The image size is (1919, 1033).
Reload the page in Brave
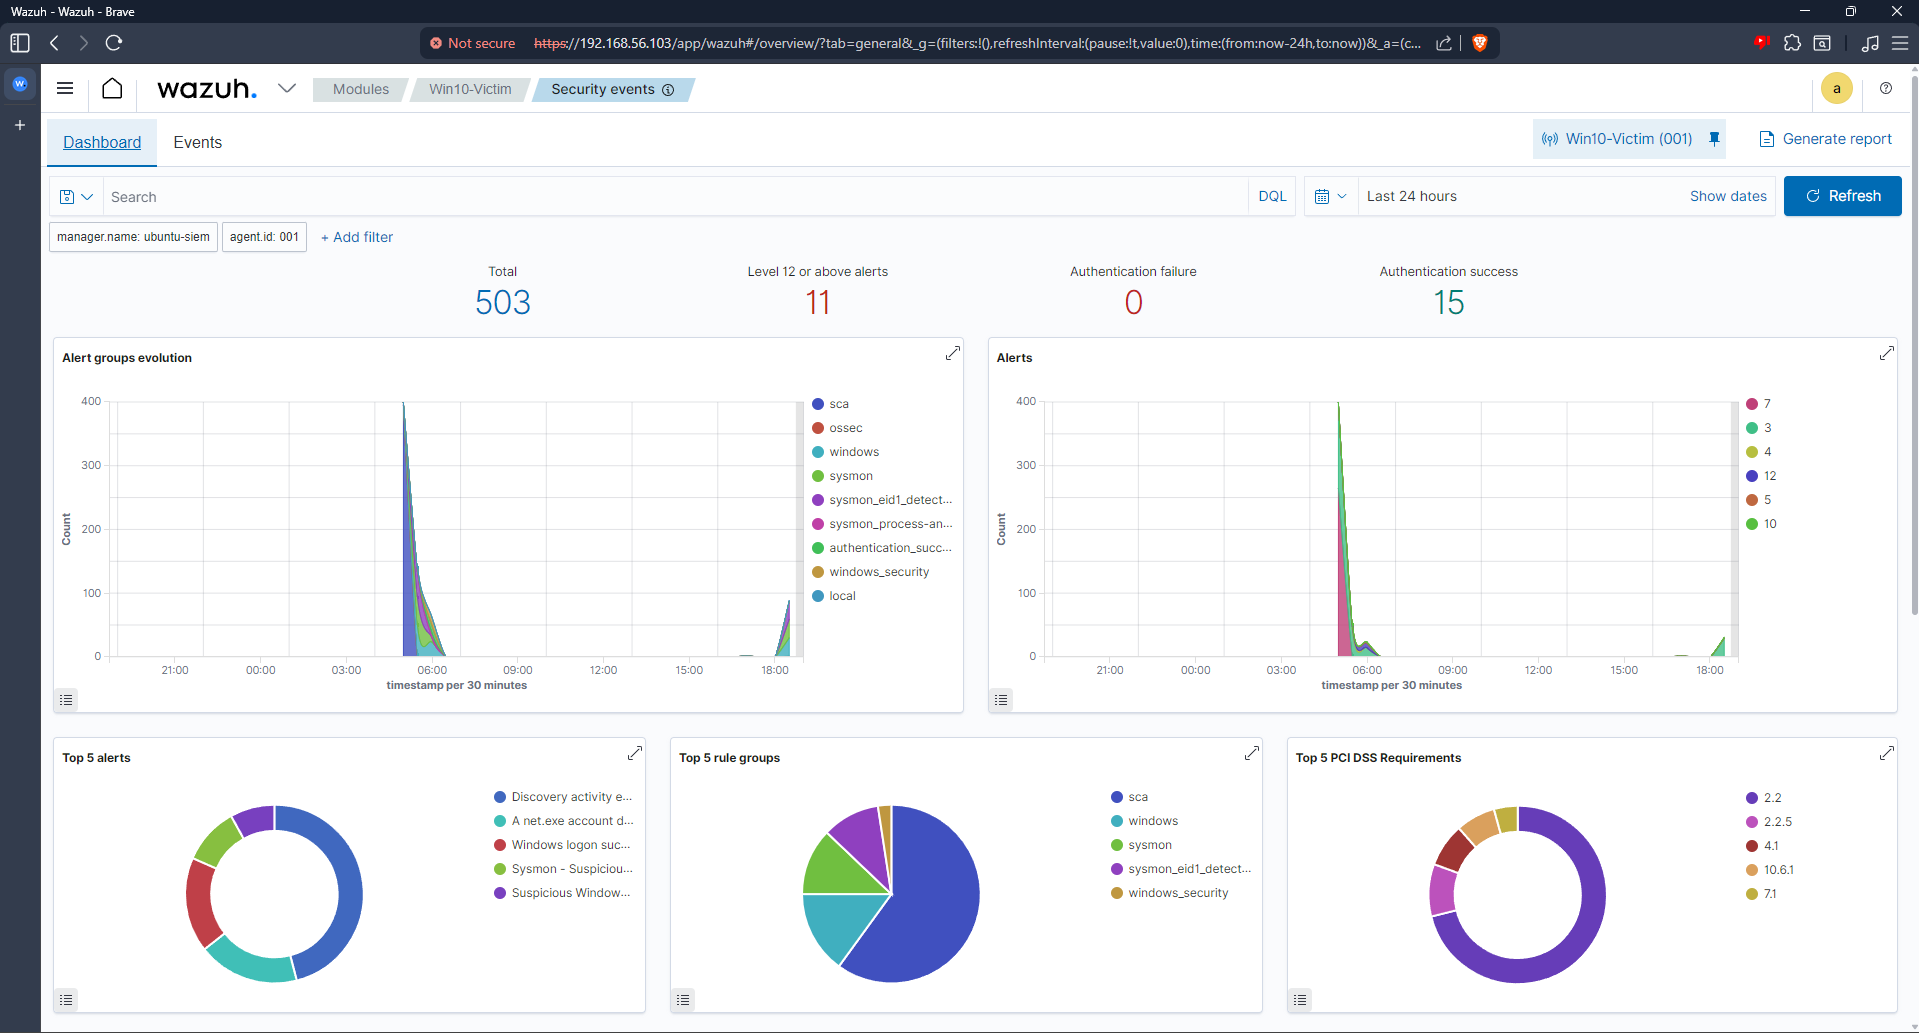(114, 43)
